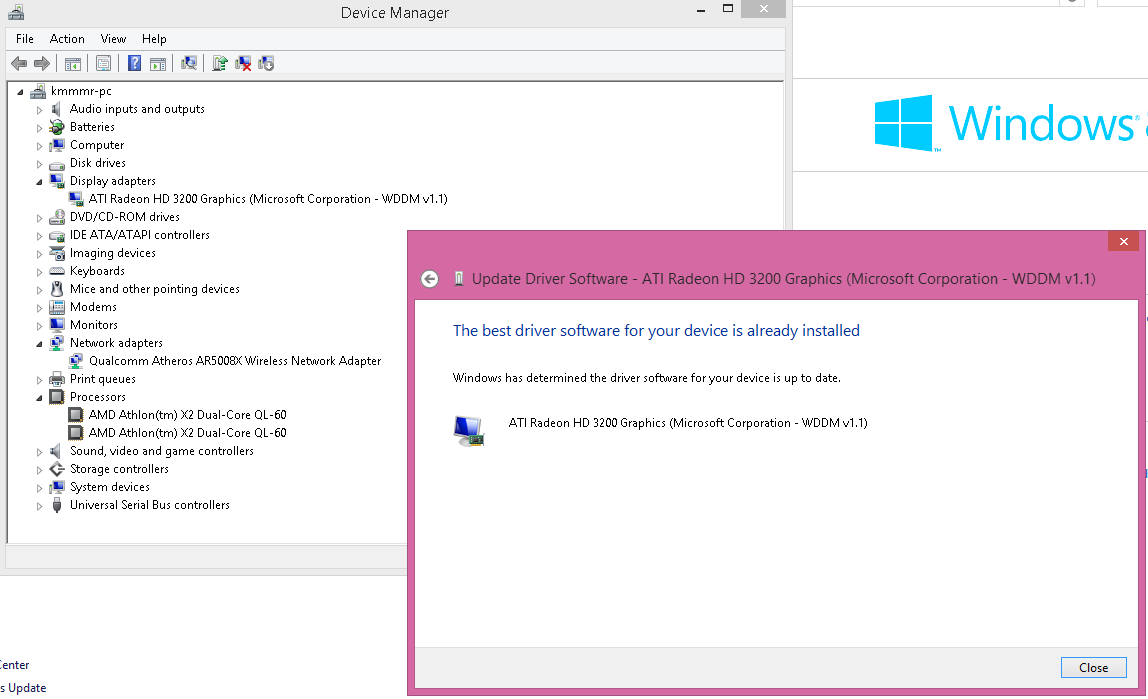Expand the Monitors node
The height and width of the screenshot is (699, 1148).
click(x=40, y=326)
